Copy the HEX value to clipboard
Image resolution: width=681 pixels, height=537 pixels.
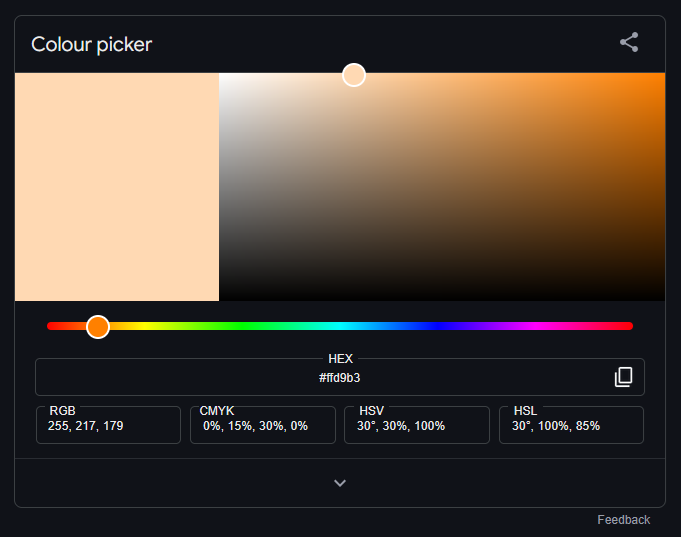click(623, 377)
